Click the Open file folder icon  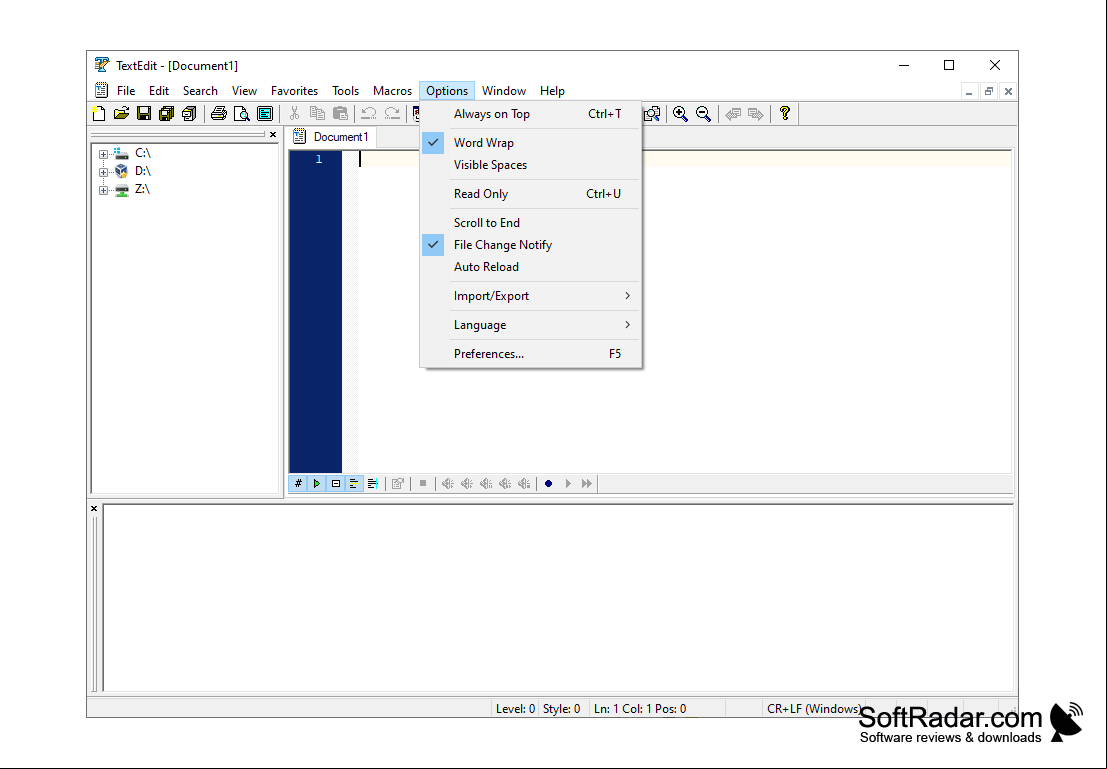pos(121,114)
